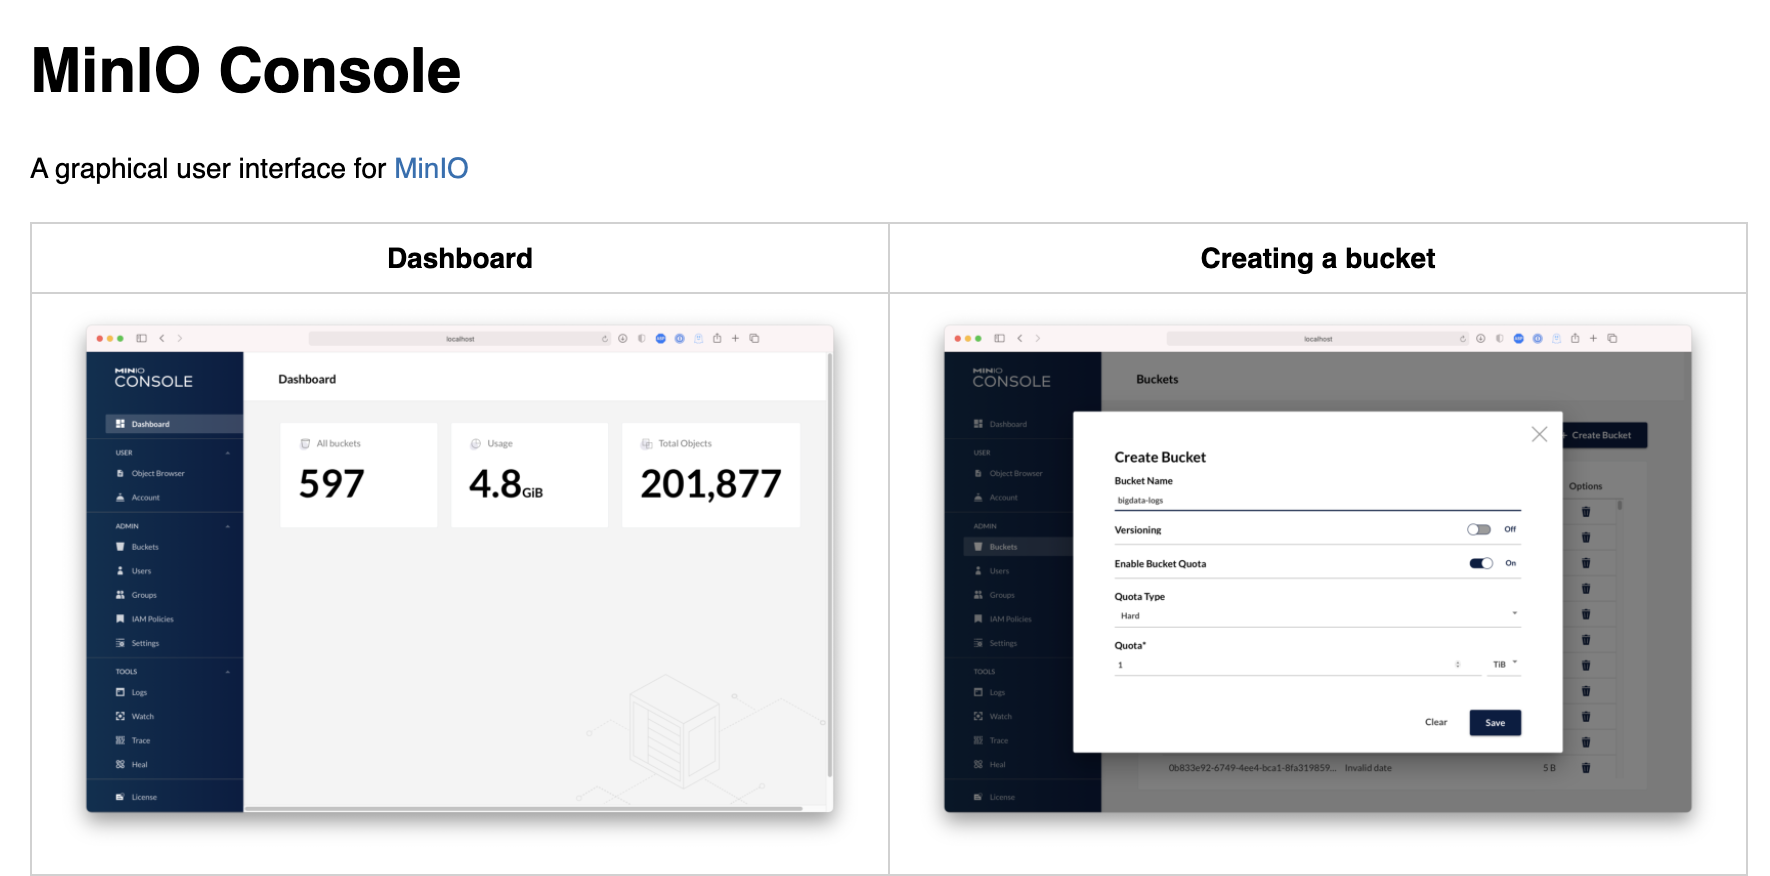Click the 4.8 GiB usage value
The height and width of the screenshot is (876, 1770).
(x=506, y=484)
